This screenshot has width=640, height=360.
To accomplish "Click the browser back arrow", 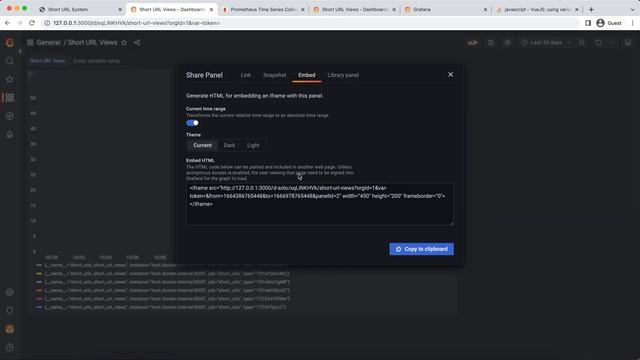I will [7, 23].
